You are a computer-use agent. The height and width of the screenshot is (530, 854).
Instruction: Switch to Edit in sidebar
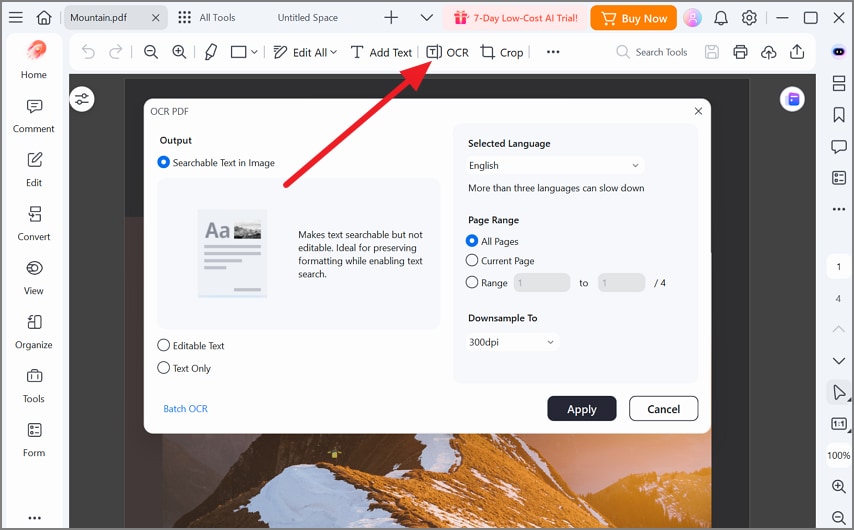click(34, 170)
